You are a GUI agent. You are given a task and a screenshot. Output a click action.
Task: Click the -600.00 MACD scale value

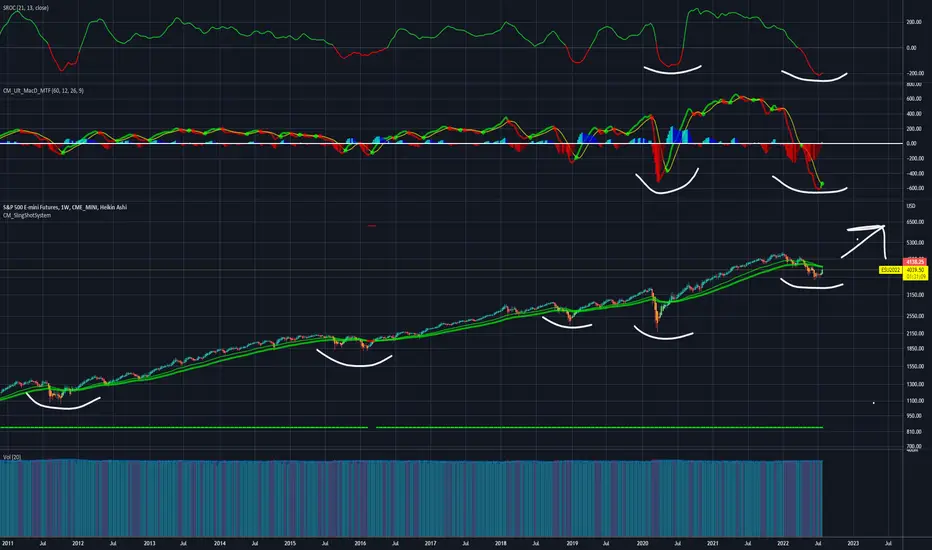pyautogui.click(x=914, y=188)
